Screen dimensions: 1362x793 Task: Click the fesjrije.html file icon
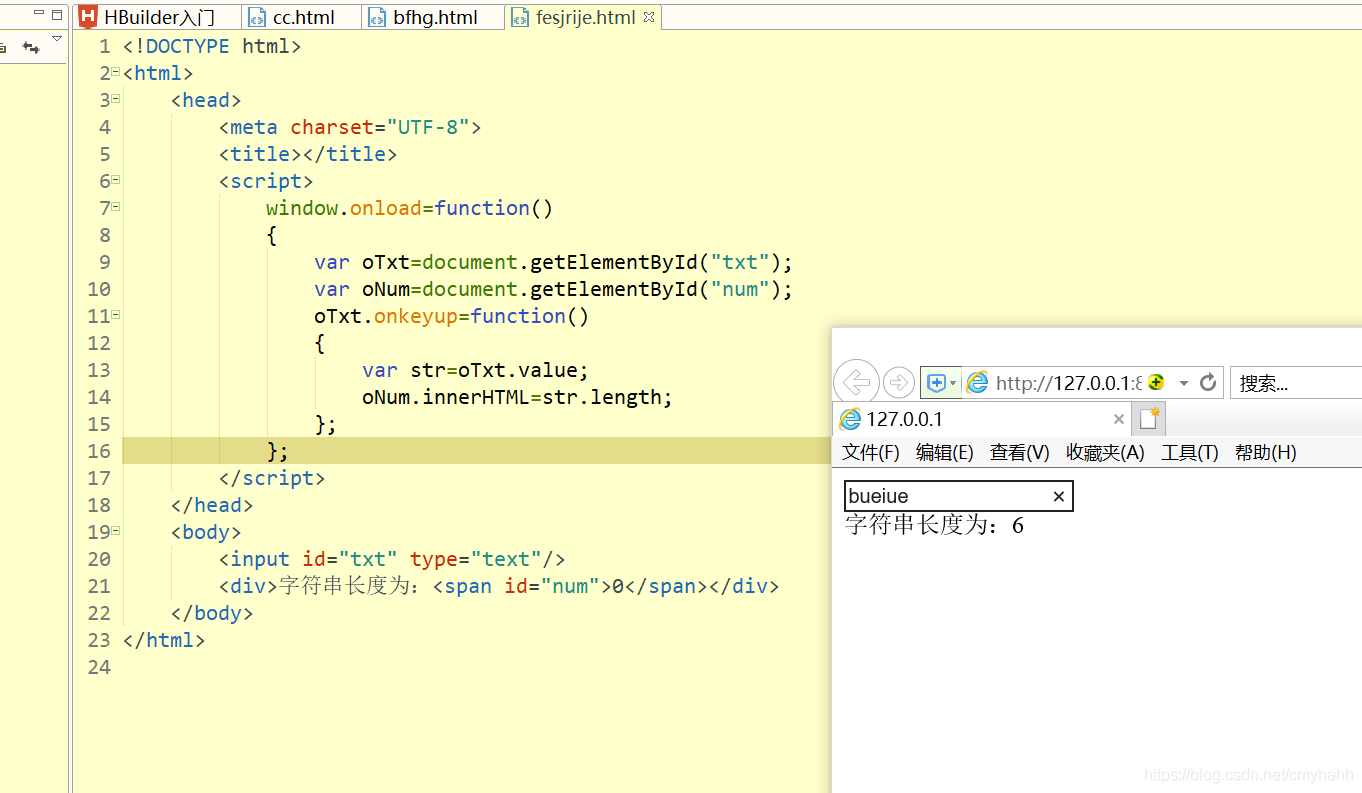click(520, 17)
